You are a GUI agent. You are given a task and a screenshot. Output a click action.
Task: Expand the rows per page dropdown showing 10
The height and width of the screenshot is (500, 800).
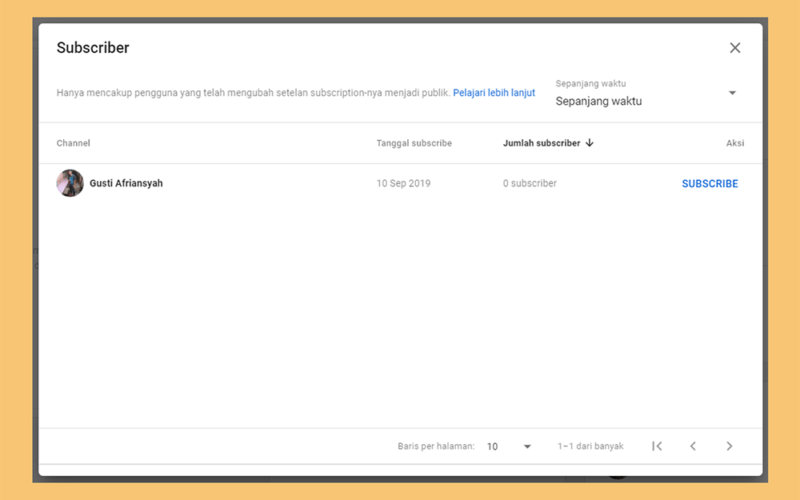[509, 446]
